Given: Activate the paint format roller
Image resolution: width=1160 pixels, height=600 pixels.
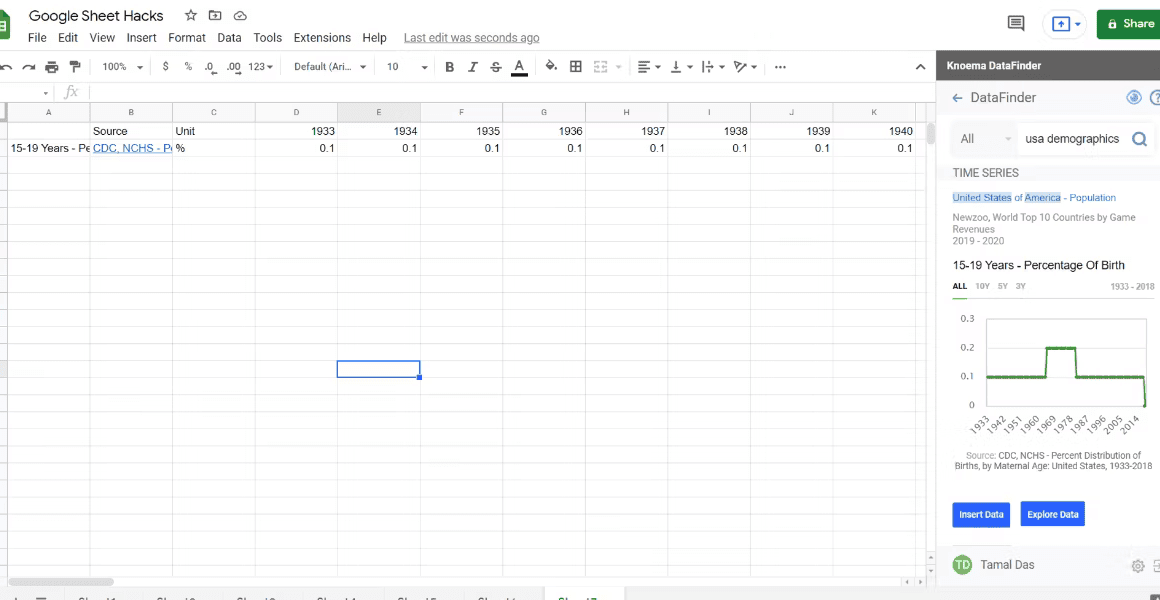Looking at the screenshot, I should (x=75, y=67).
